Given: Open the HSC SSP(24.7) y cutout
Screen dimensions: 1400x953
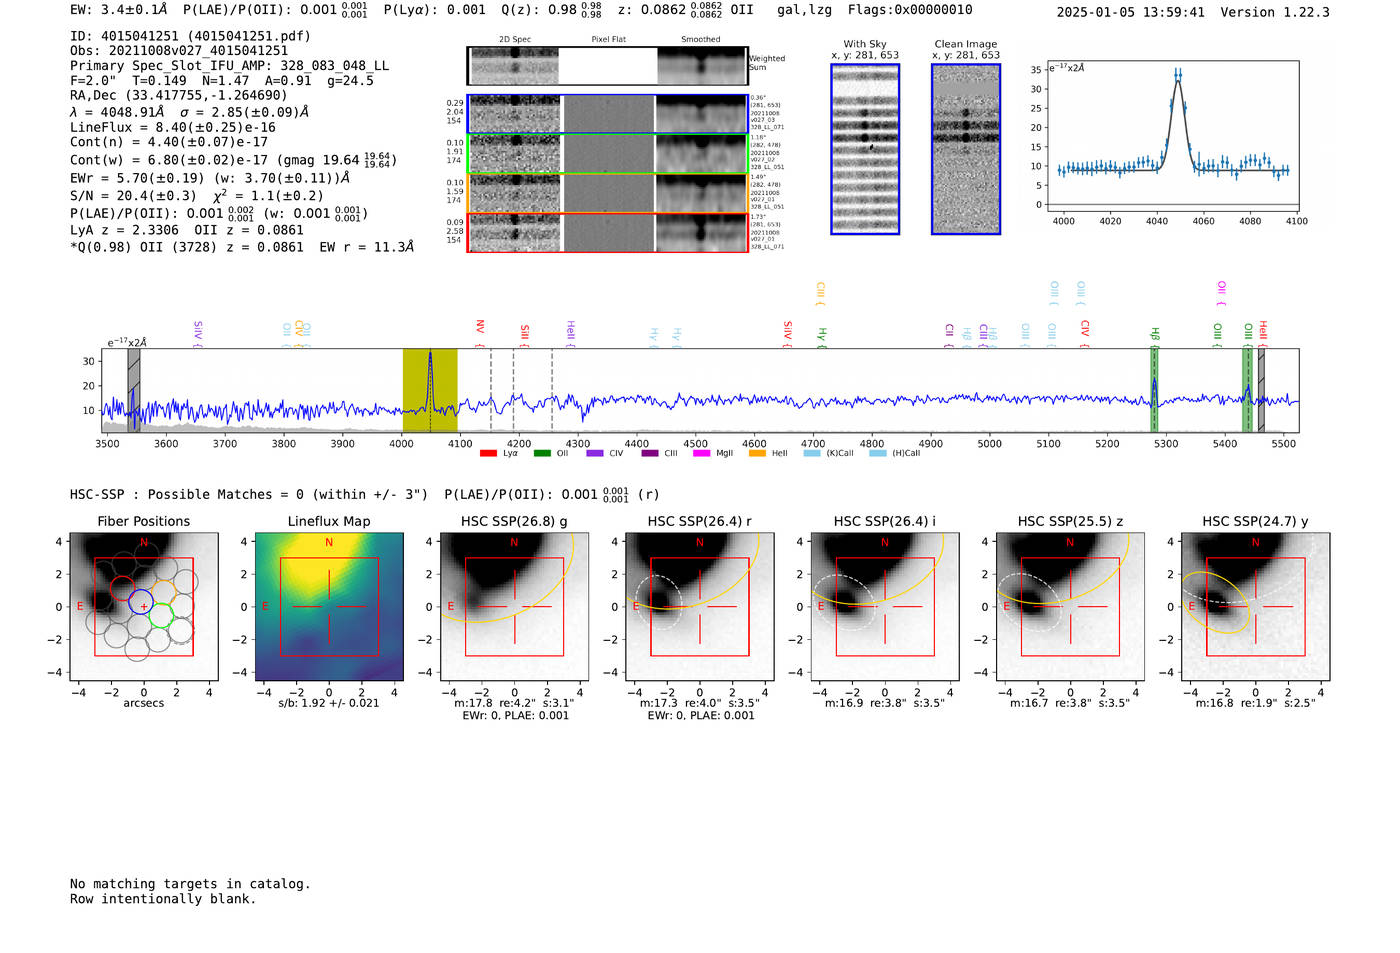Looking at the screenshot, I should [1256, 607].
